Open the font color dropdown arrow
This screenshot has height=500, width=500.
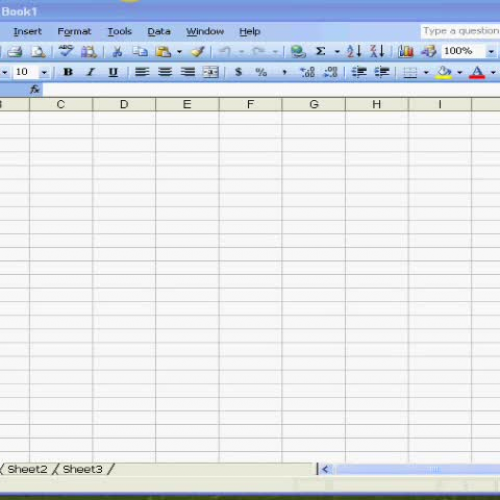493,72
